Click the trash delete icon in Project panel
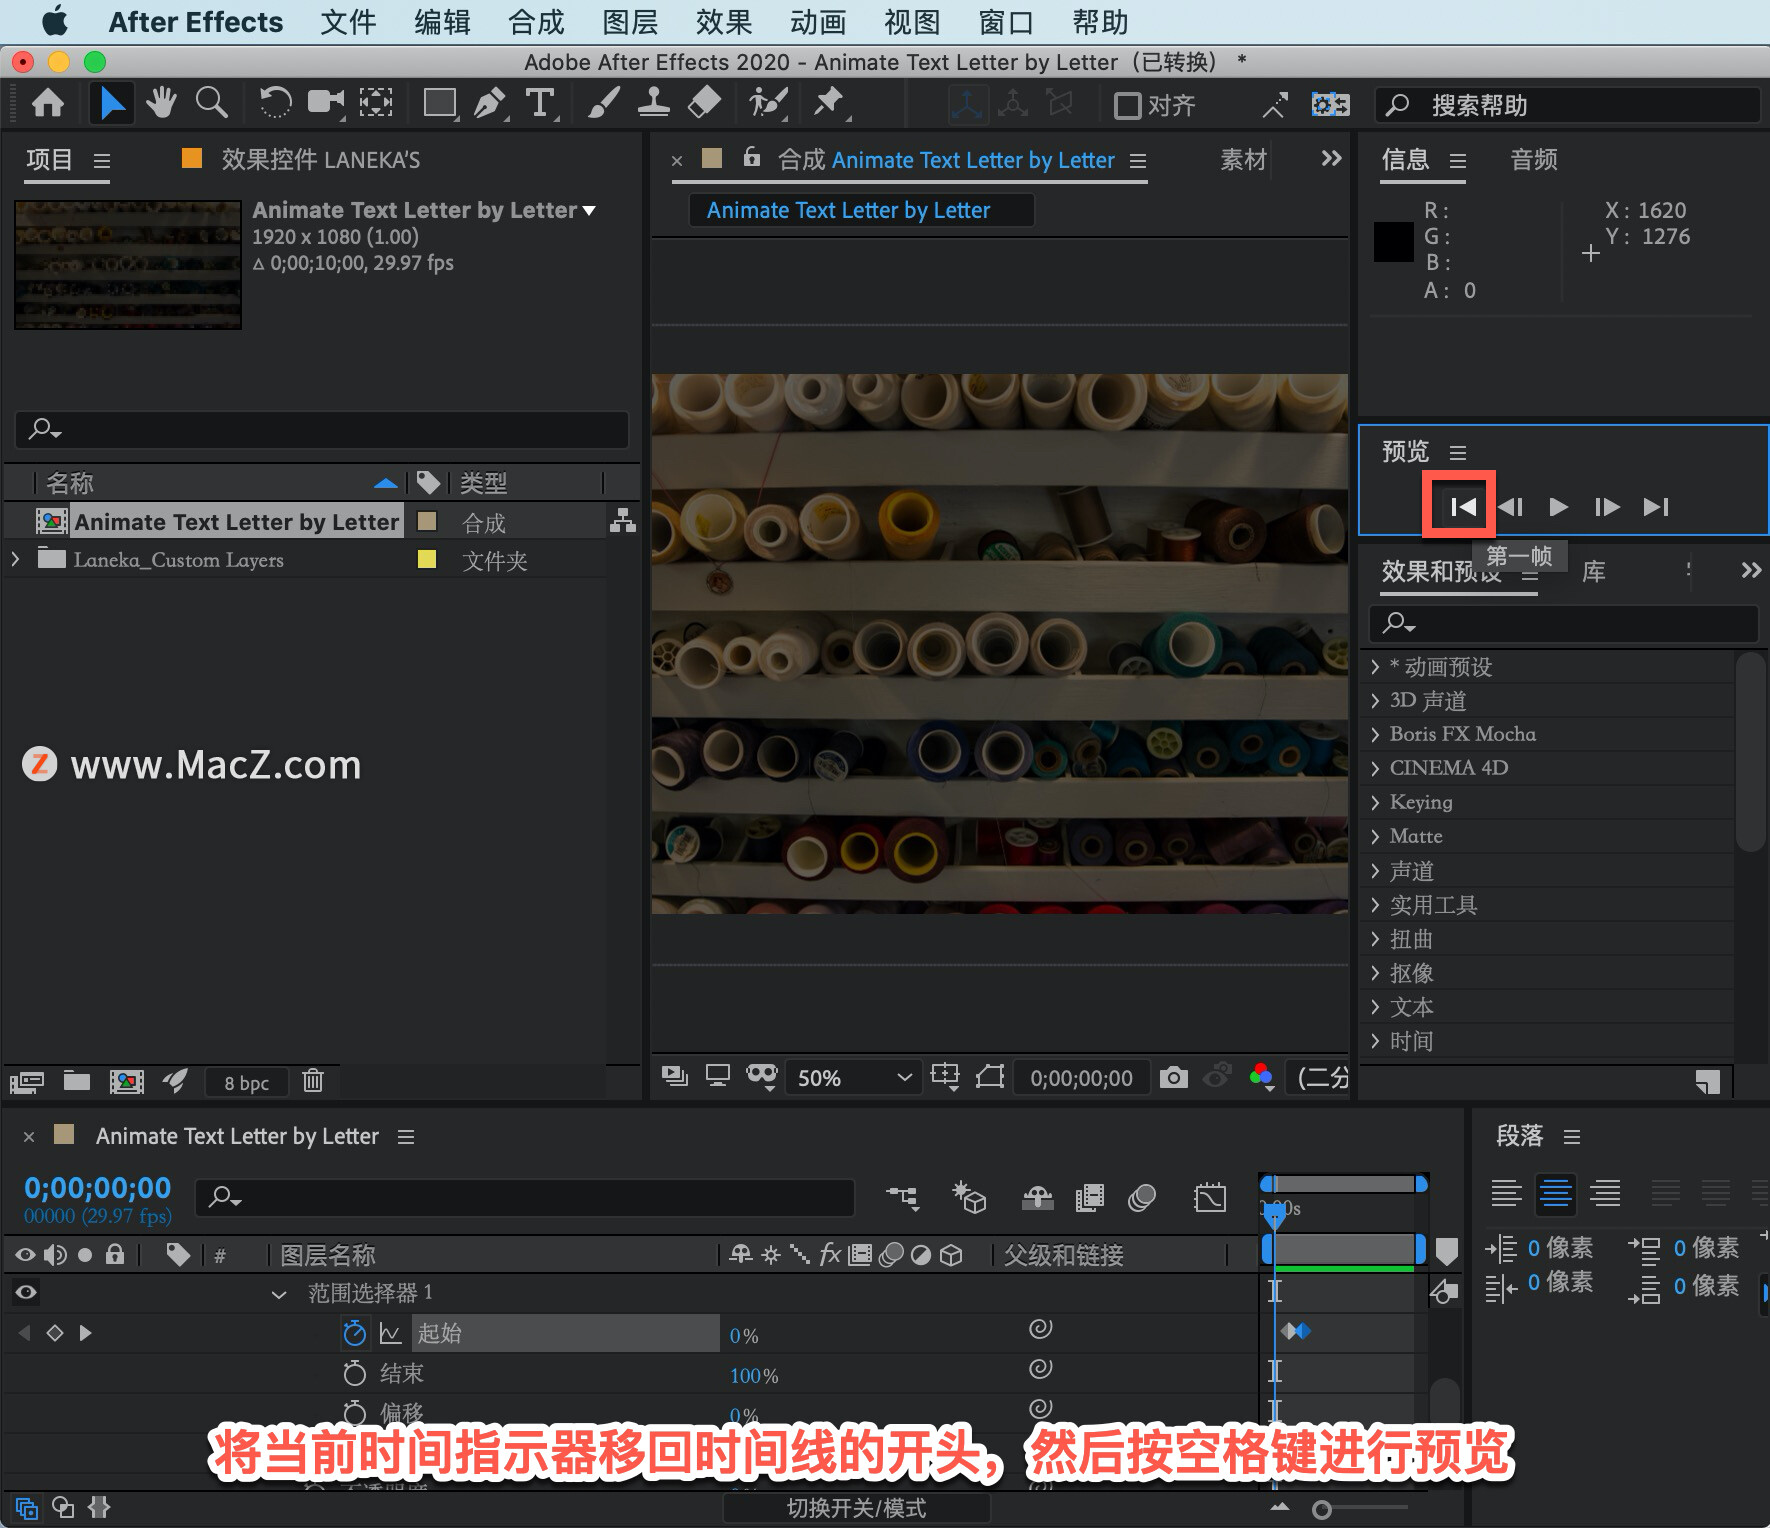This screenshot has height=1528, width=1770. click(313, 1080)
